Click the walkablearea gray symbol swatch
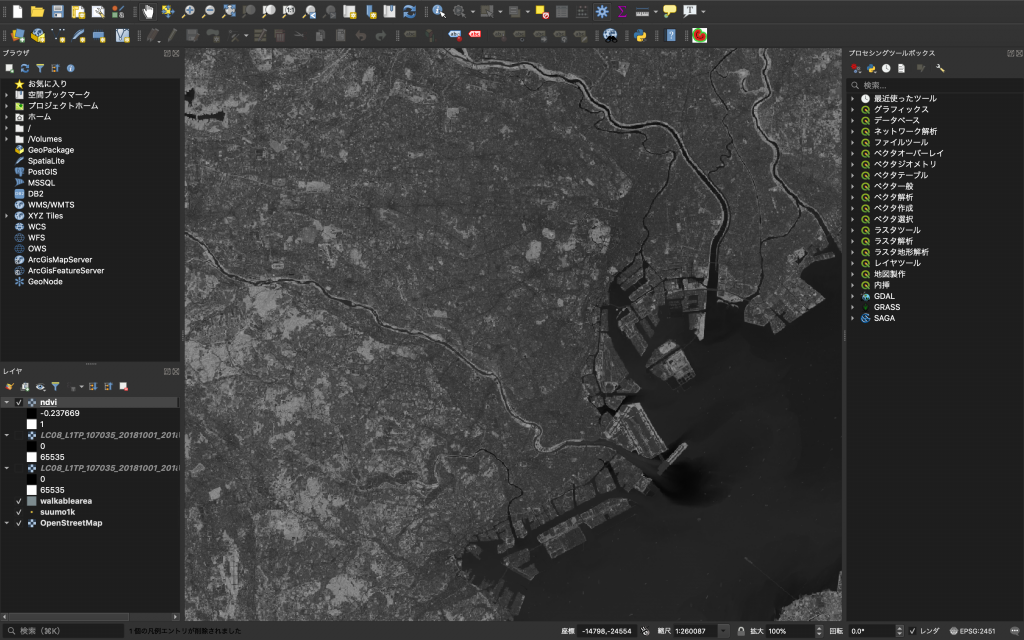 click(x=31, y=501)
